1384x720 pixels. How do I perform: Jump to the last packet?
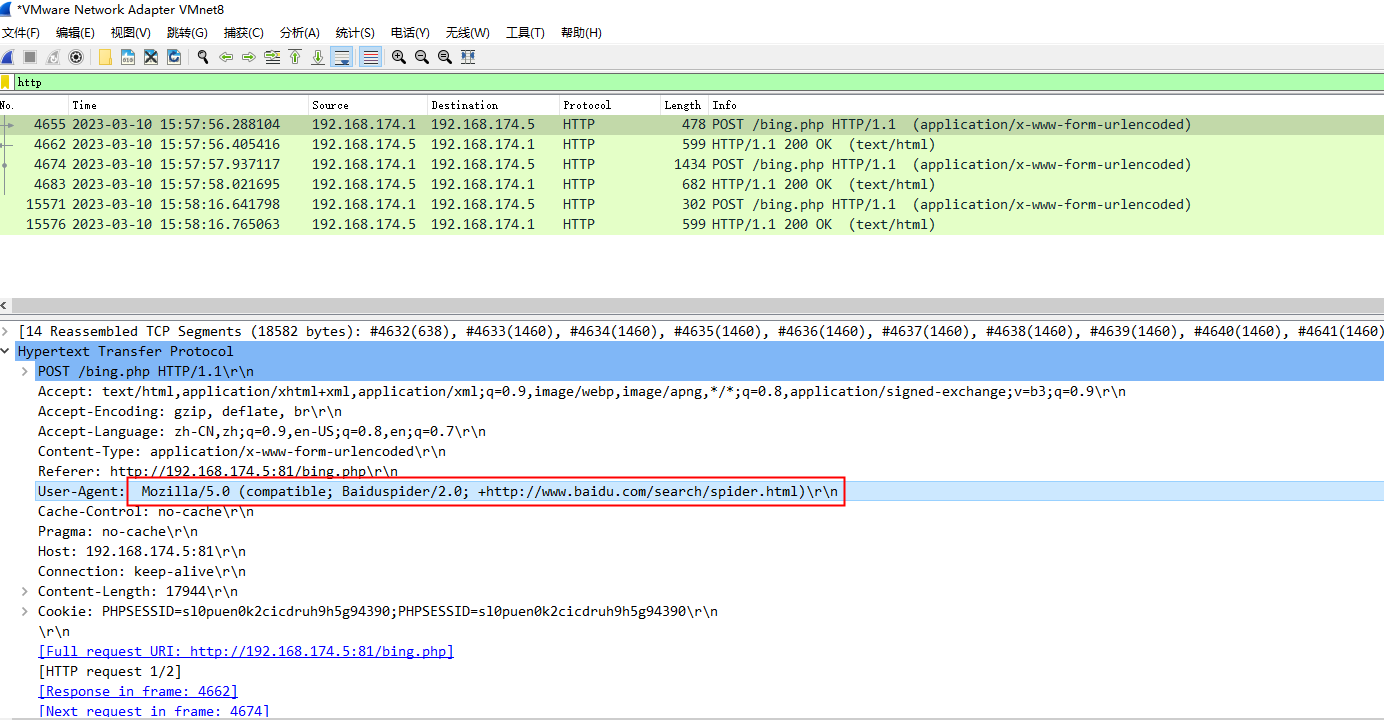pos(318,57)
